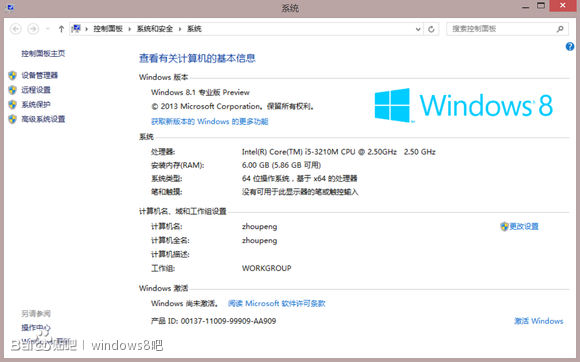The height and width of the screenshot is (362, 580).
Task: Click the WORKGROUP workgroup value
Action: pyautogui.click(x=266, y=268)
